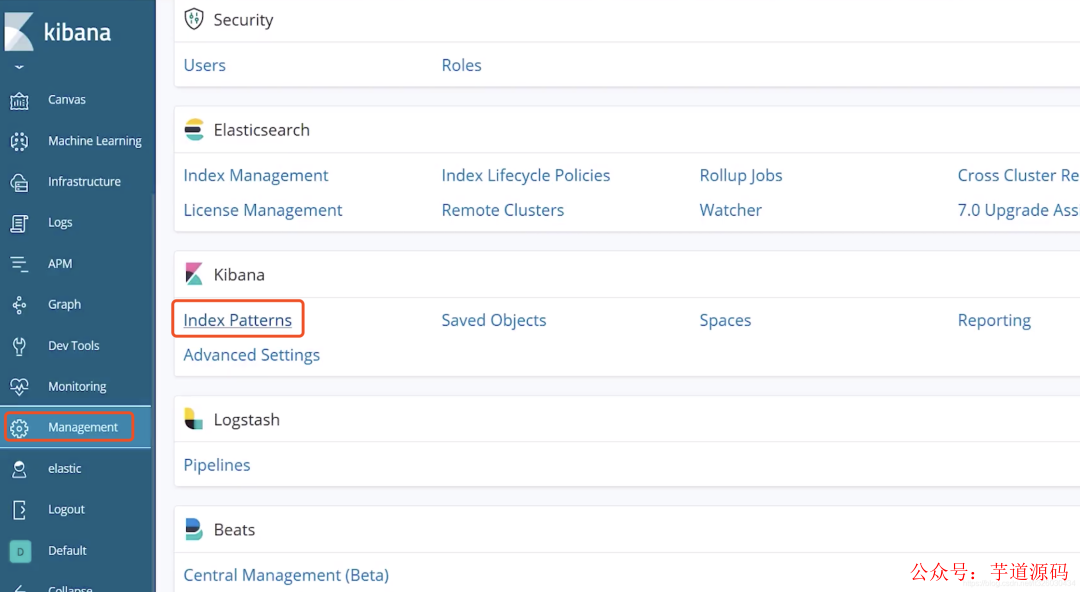
Task: Open the Remote Clusters link
Action: (x=503, y=210)
